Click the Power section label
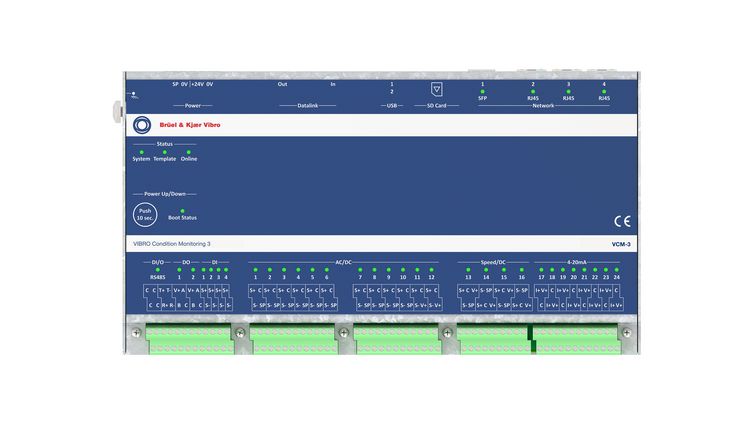Viewport: 750px width, 421px height. (x=193, y=106)
